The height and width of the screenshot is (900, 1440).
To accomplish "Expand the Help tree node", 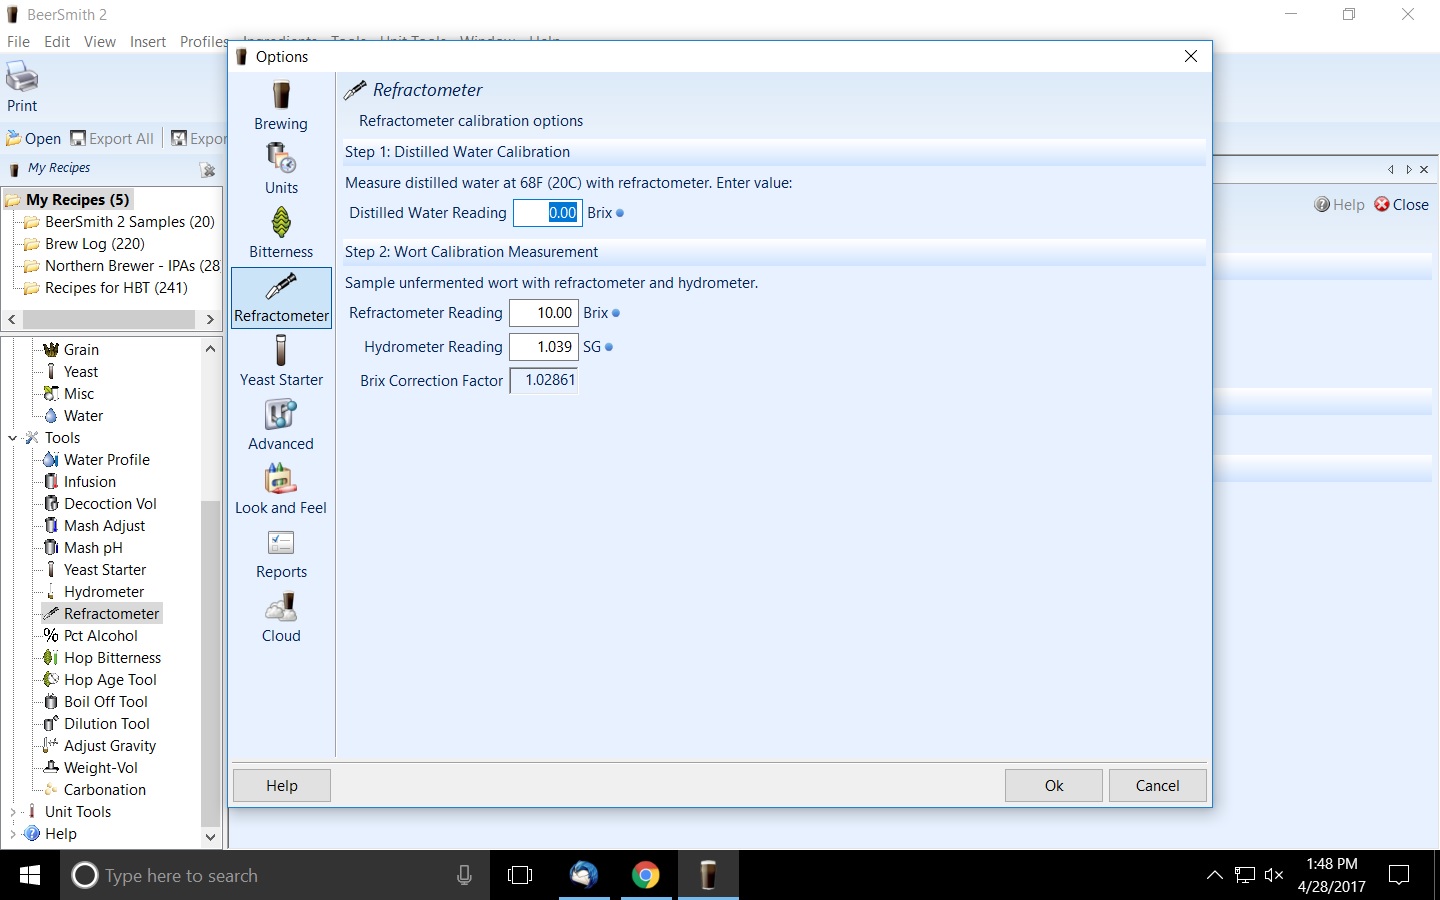I will pyautogui.click(x=12, y=834).
